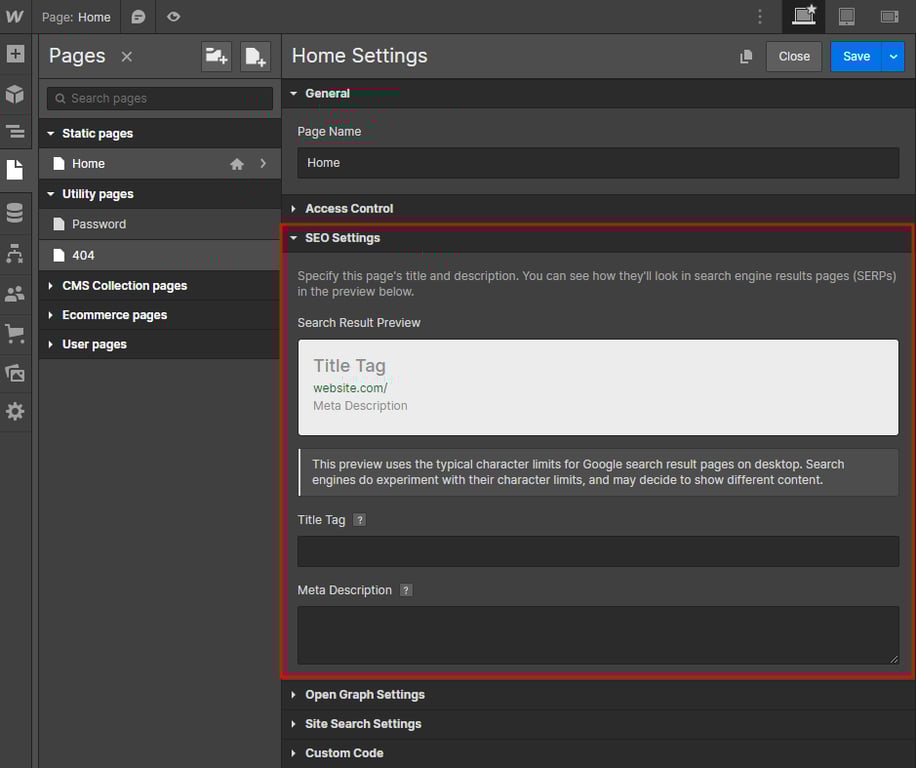Open the Add Elements panel
The width and height of the screenshot is (916, 768).
click(x=15, y=54)
